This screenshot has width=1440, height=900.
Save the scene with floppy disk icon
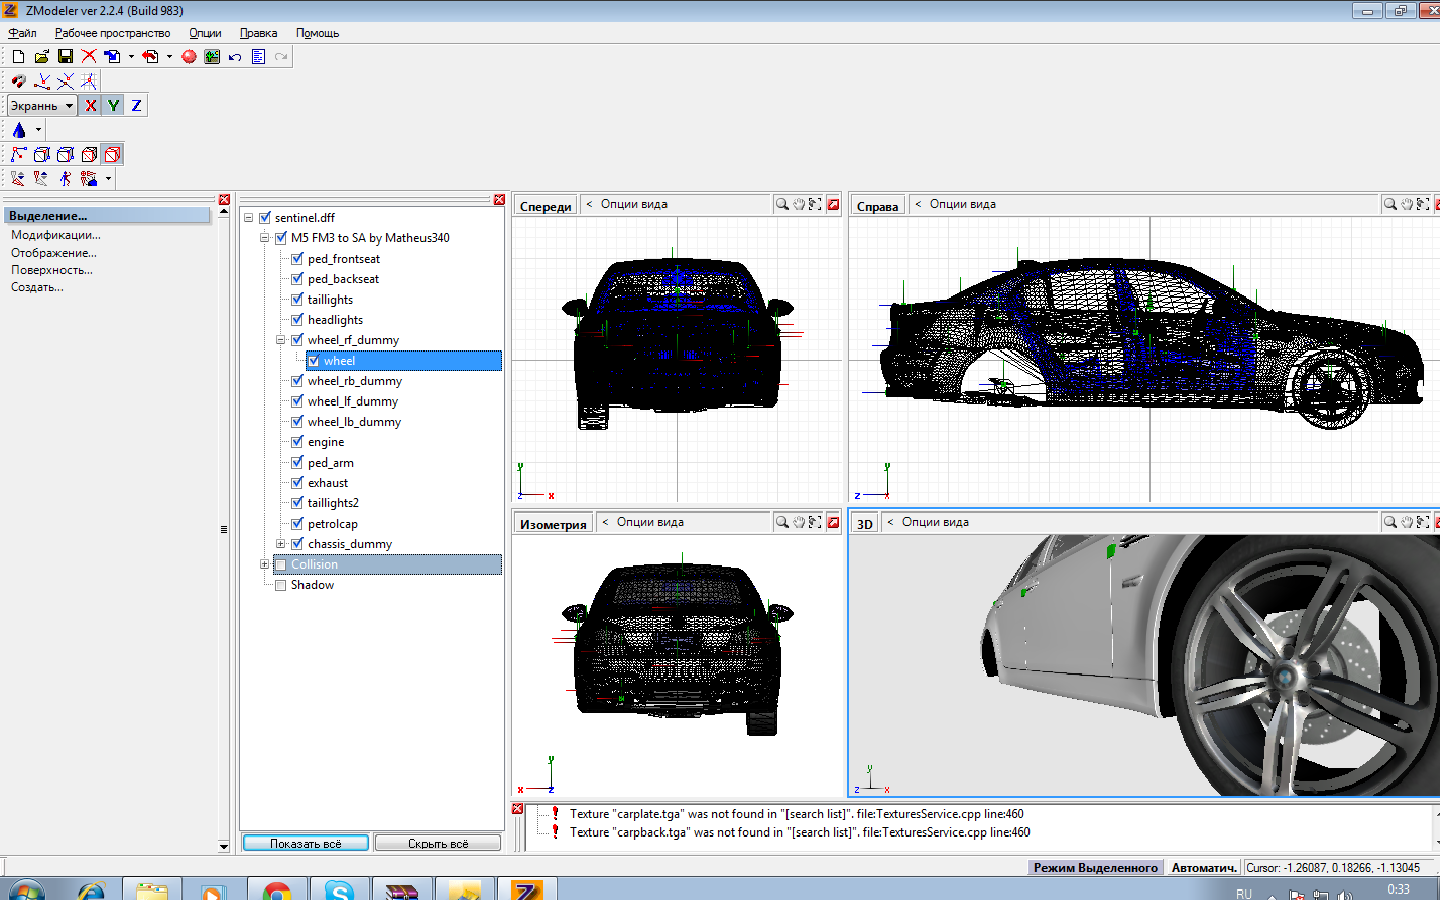tap(65, 57)
